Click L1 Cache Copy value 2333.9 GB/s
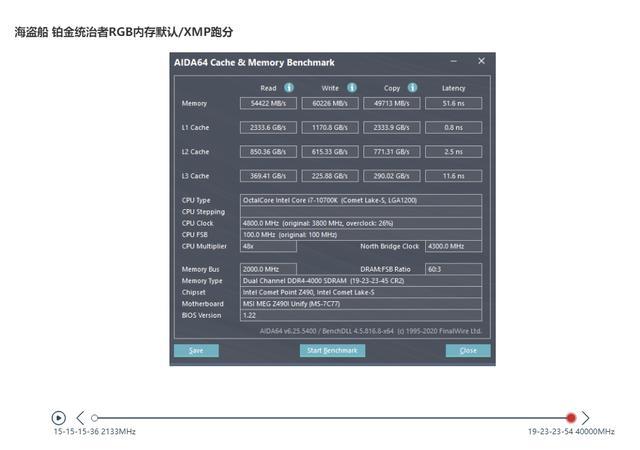Viewport: 640px width, 450px height. (x=391, y=127)
